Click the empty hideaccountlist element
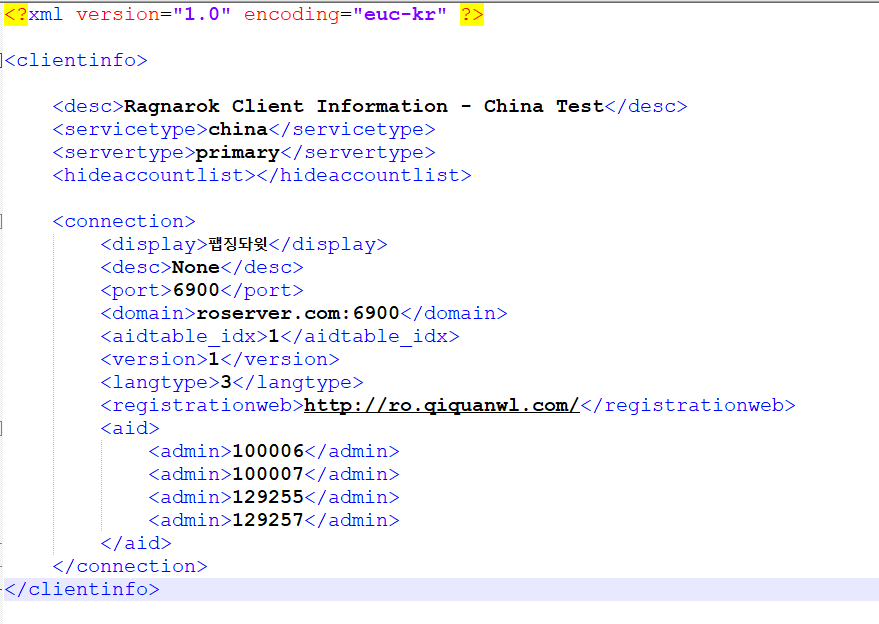This screenshot has height=624, width=879. pos(262,175)
